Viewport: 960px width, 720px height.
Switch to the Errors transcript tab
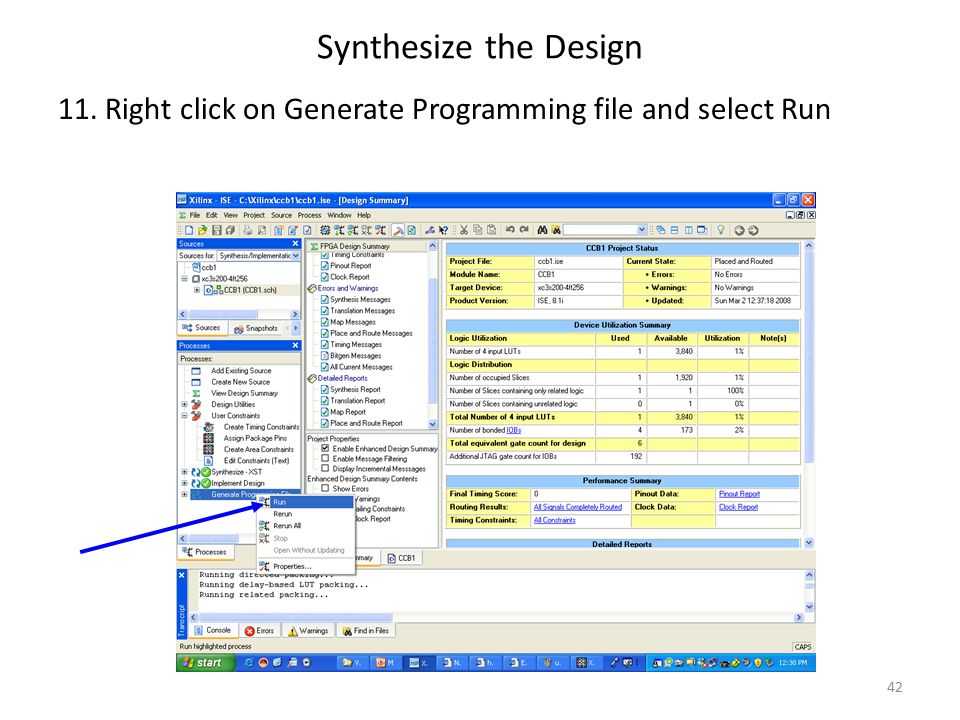(260, 631)
